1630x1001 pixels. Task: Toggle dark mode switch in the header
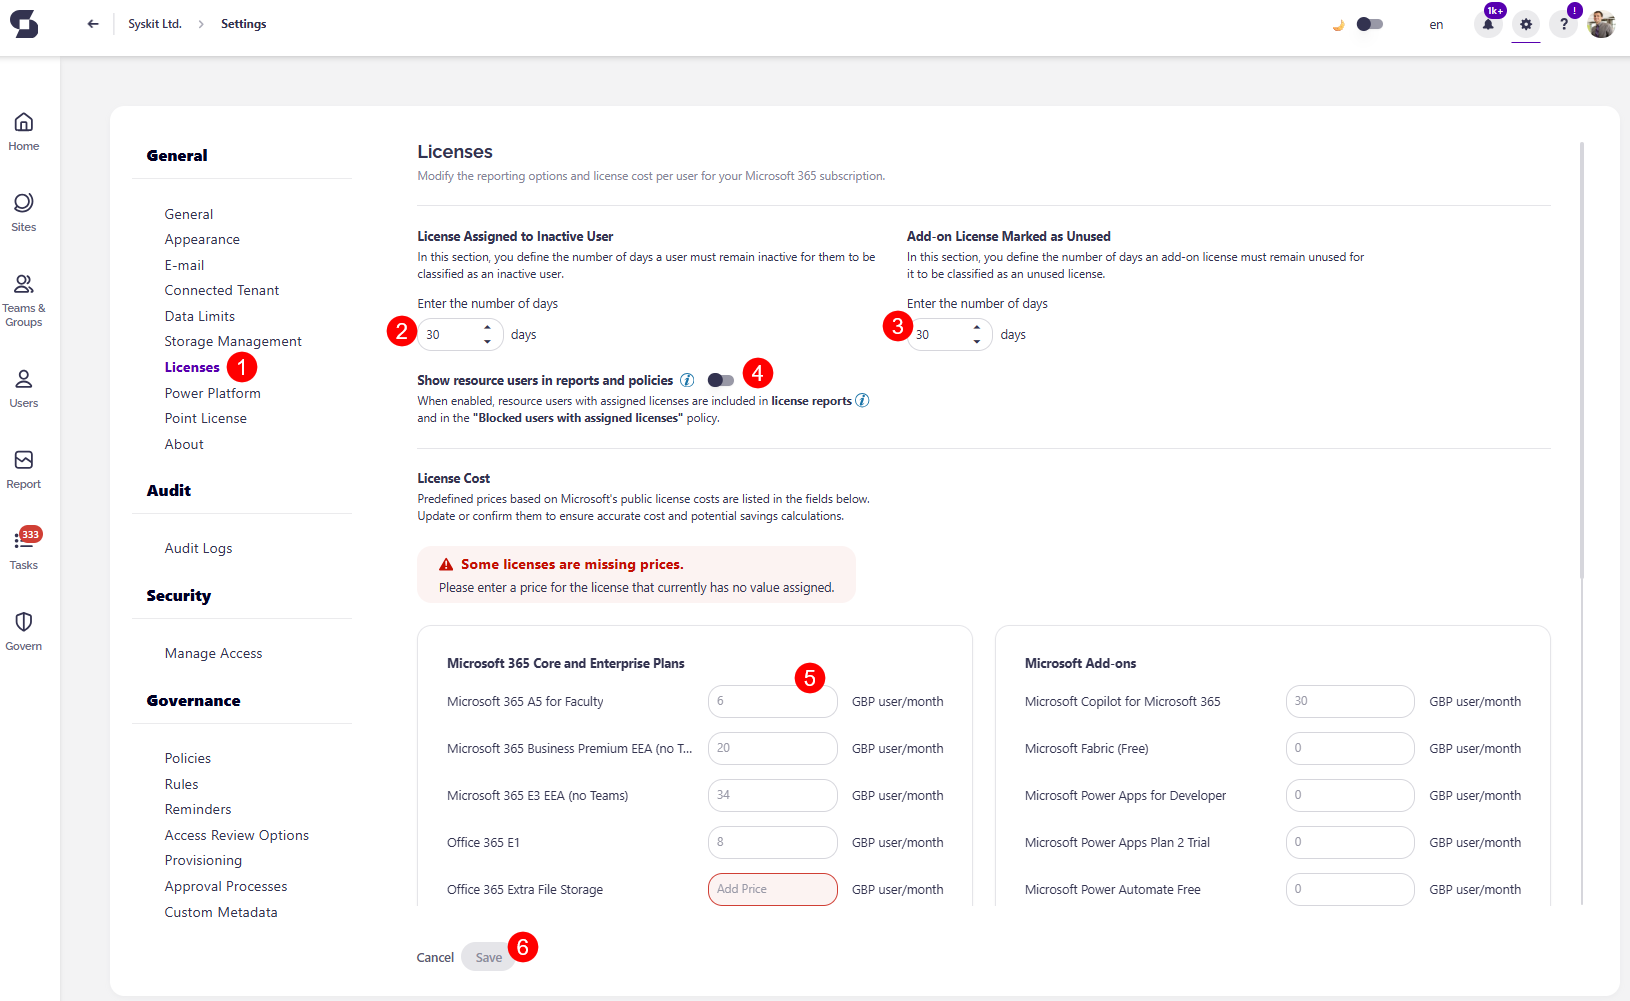[x=1369, y=23]
